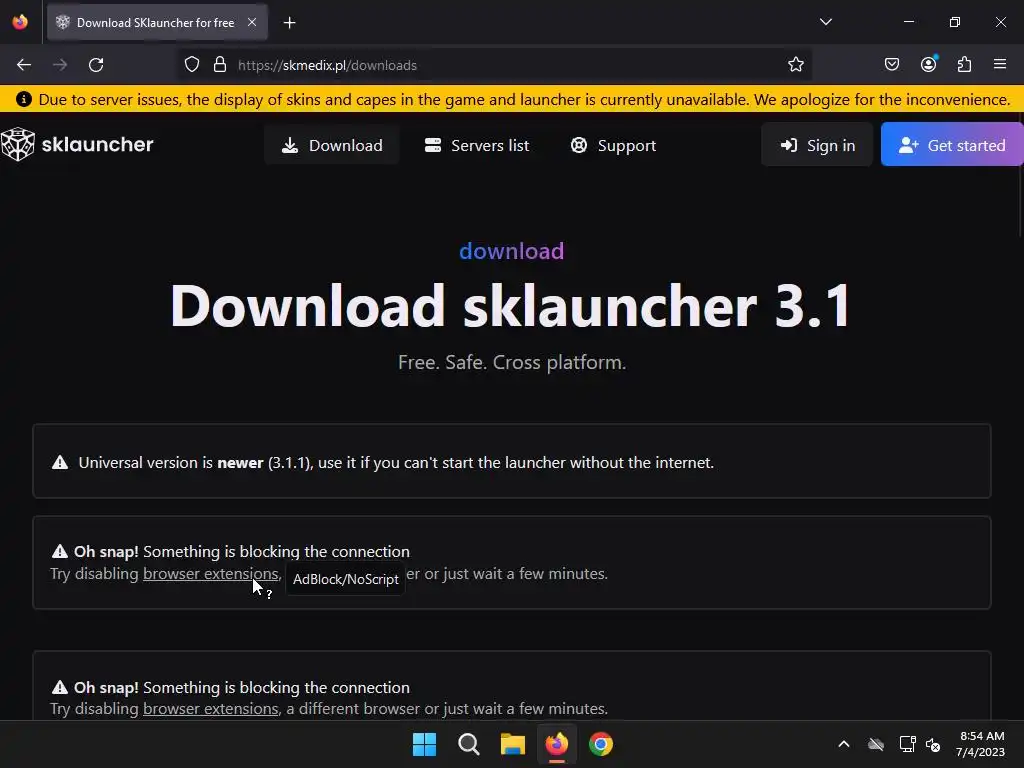Open the Support nav item
Viewport: 1024px width, 768px height.
pyautogui.click(x=613, y=145)
